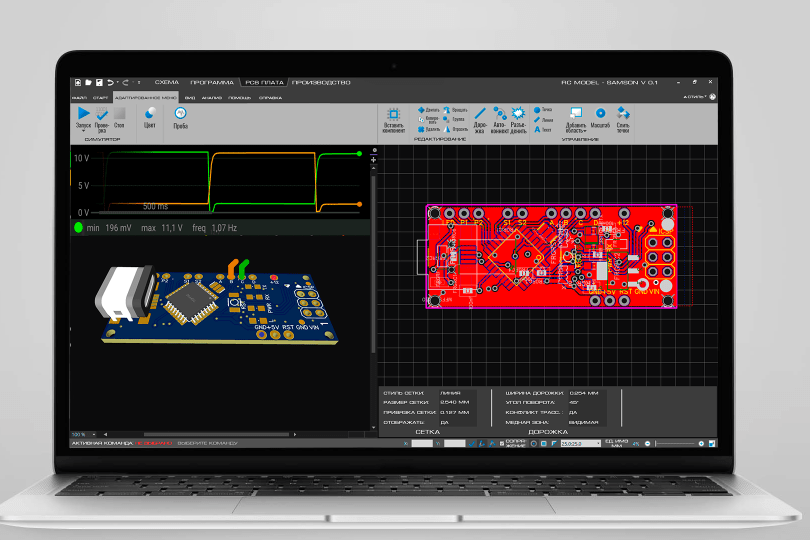
Task: Click the redo arrow icon
Action: coord(126,82)
